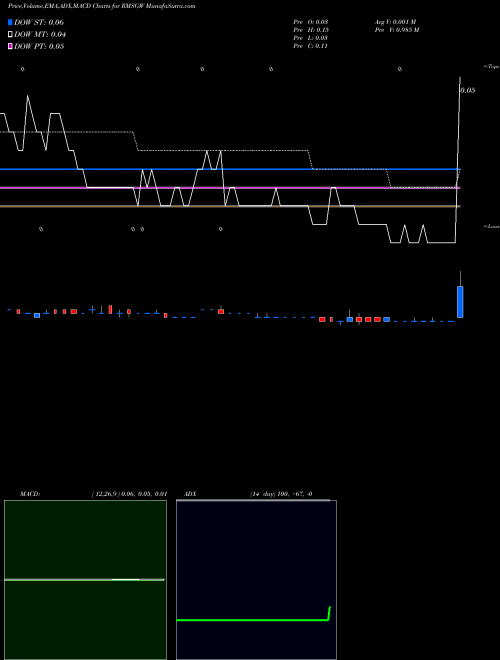Screen dimensions: 500x660
Task: Click the 'Pre V: 0.985 M' volume text
Action: coord(397,30)
